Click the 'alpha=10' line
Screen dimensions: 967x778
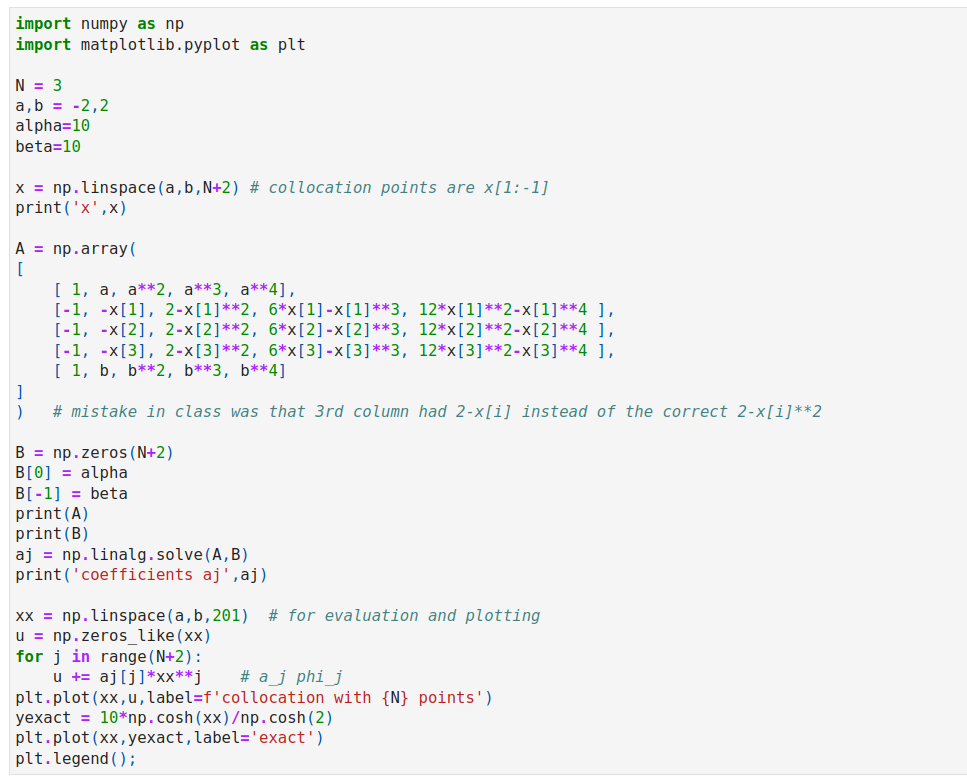(53, 126)
